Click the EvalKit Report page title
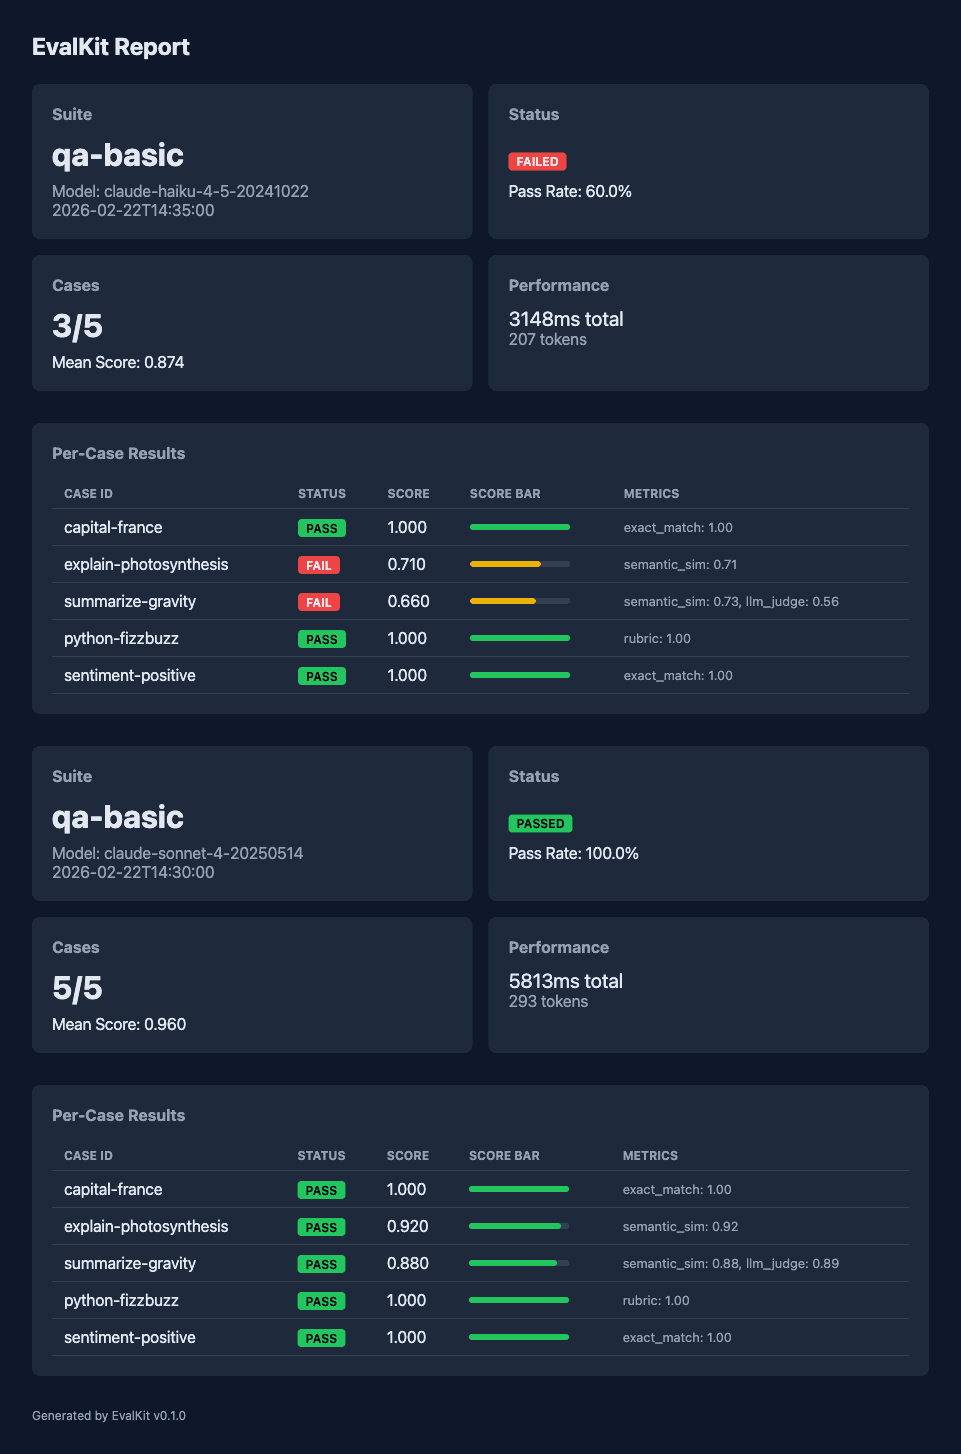The height and width of the screenshot is (1454, 961). point(111,47)
